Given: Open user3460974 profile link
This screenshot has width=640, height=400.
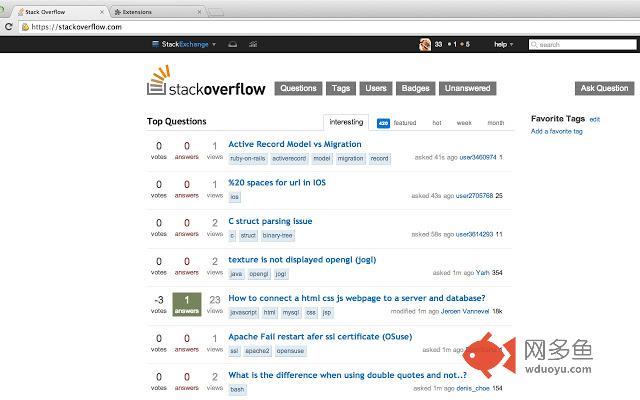Looking at the screenshot, I should click(x=478, y=157).
